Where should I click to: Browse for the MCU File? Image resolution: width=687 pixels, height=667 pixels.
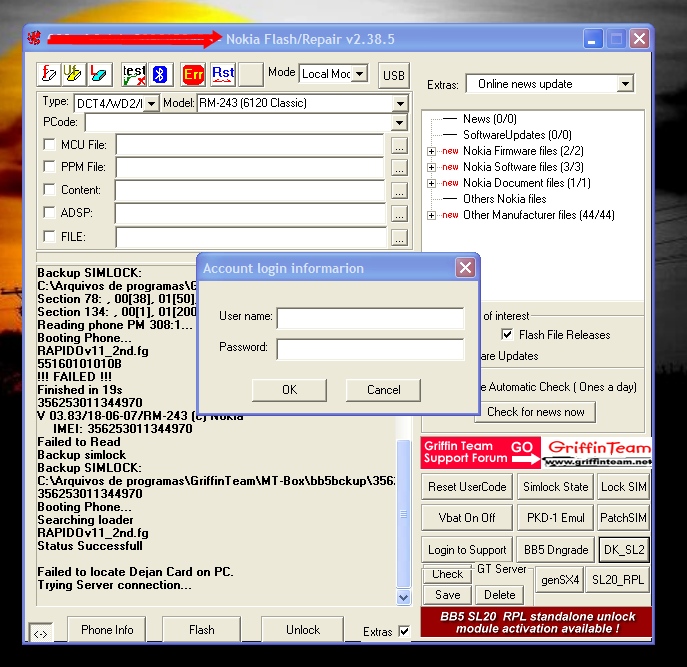[399, 146]
